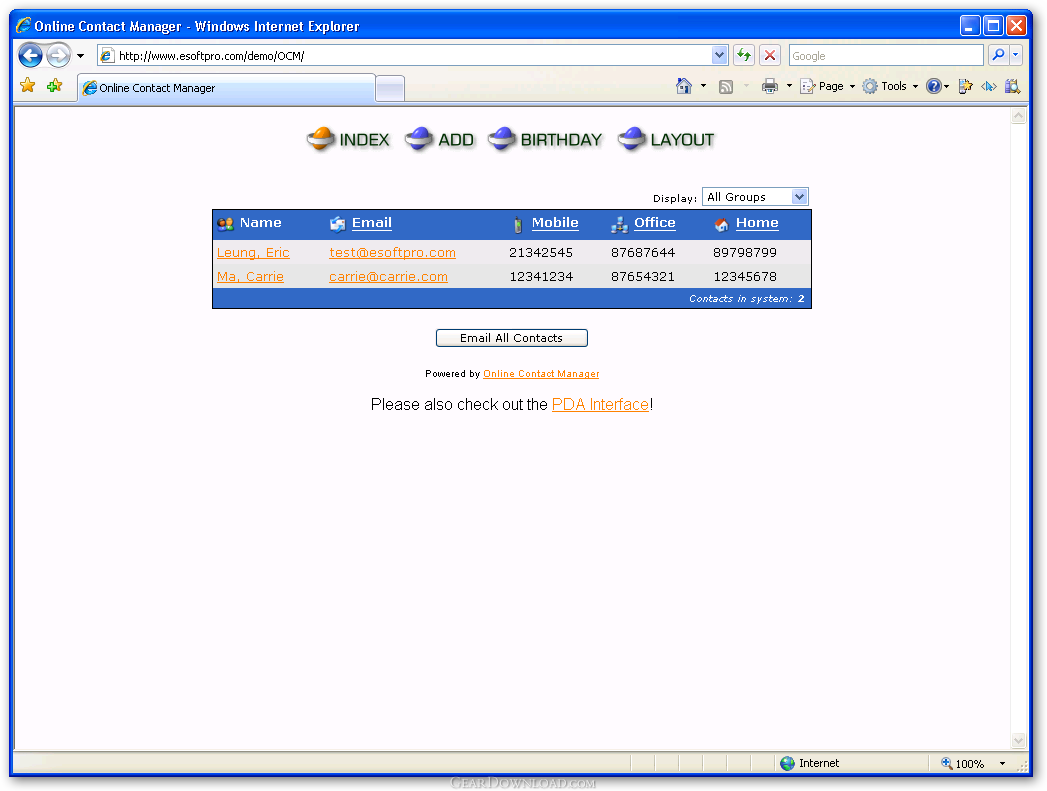1047x791 pixels.
Task: Click the Internet zone status icon
Action: point(787,764)
